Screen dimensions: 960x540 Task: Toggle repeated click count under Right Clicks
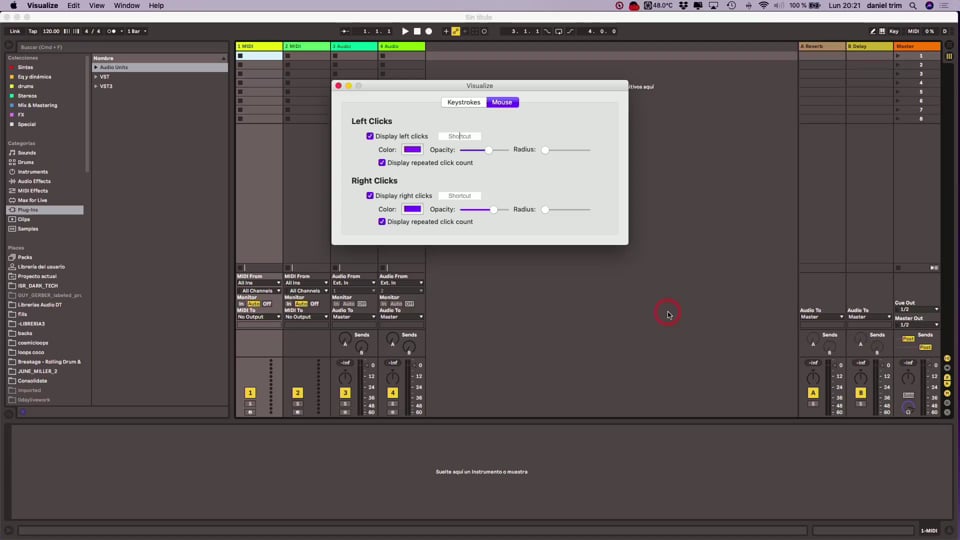[x=382, y=222]
